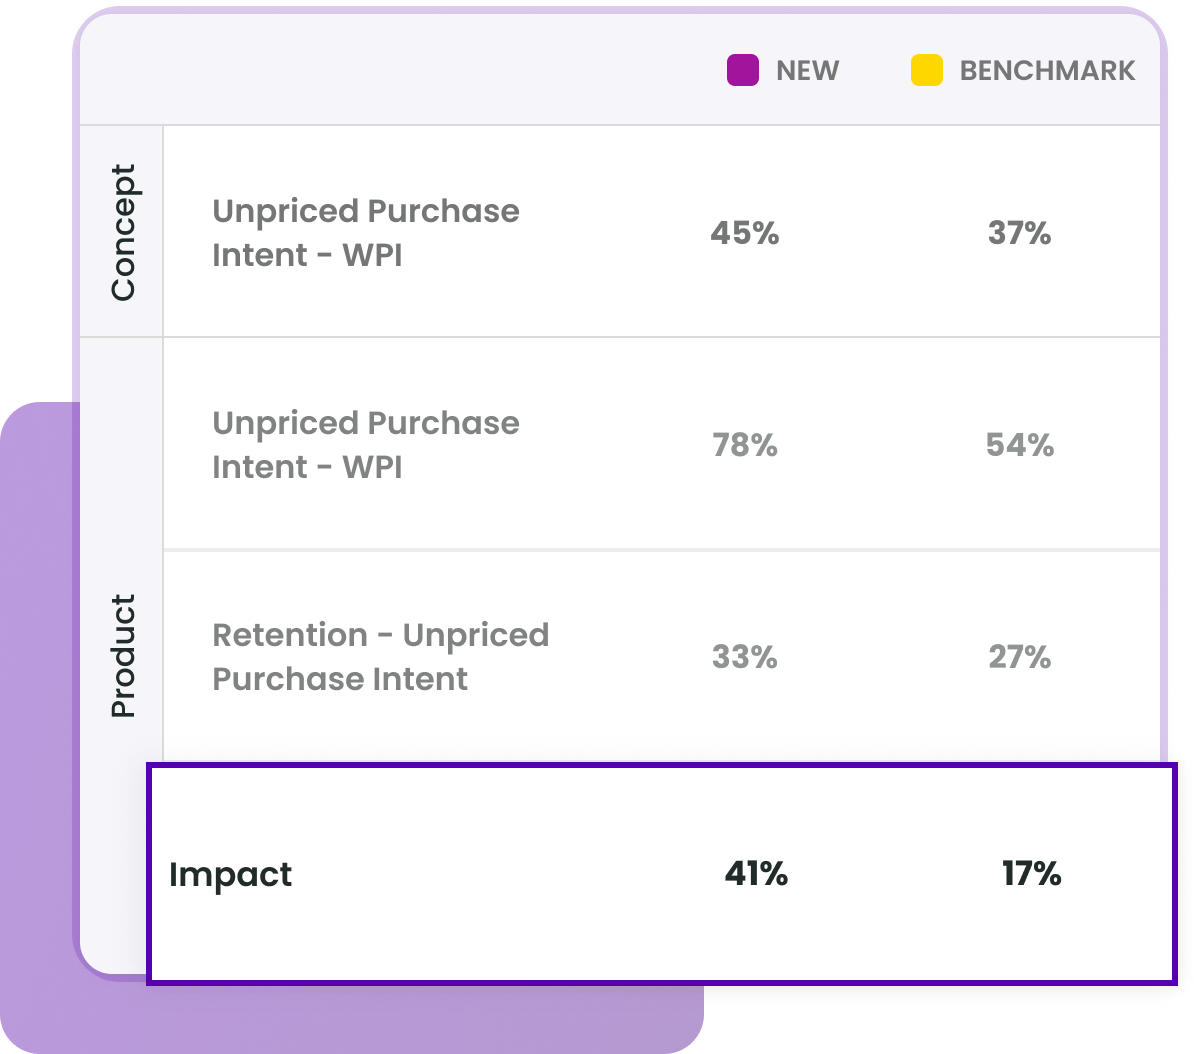
Task: Click the vertical Concept section label
Action: pyautogui.click(x=122, y=232)
